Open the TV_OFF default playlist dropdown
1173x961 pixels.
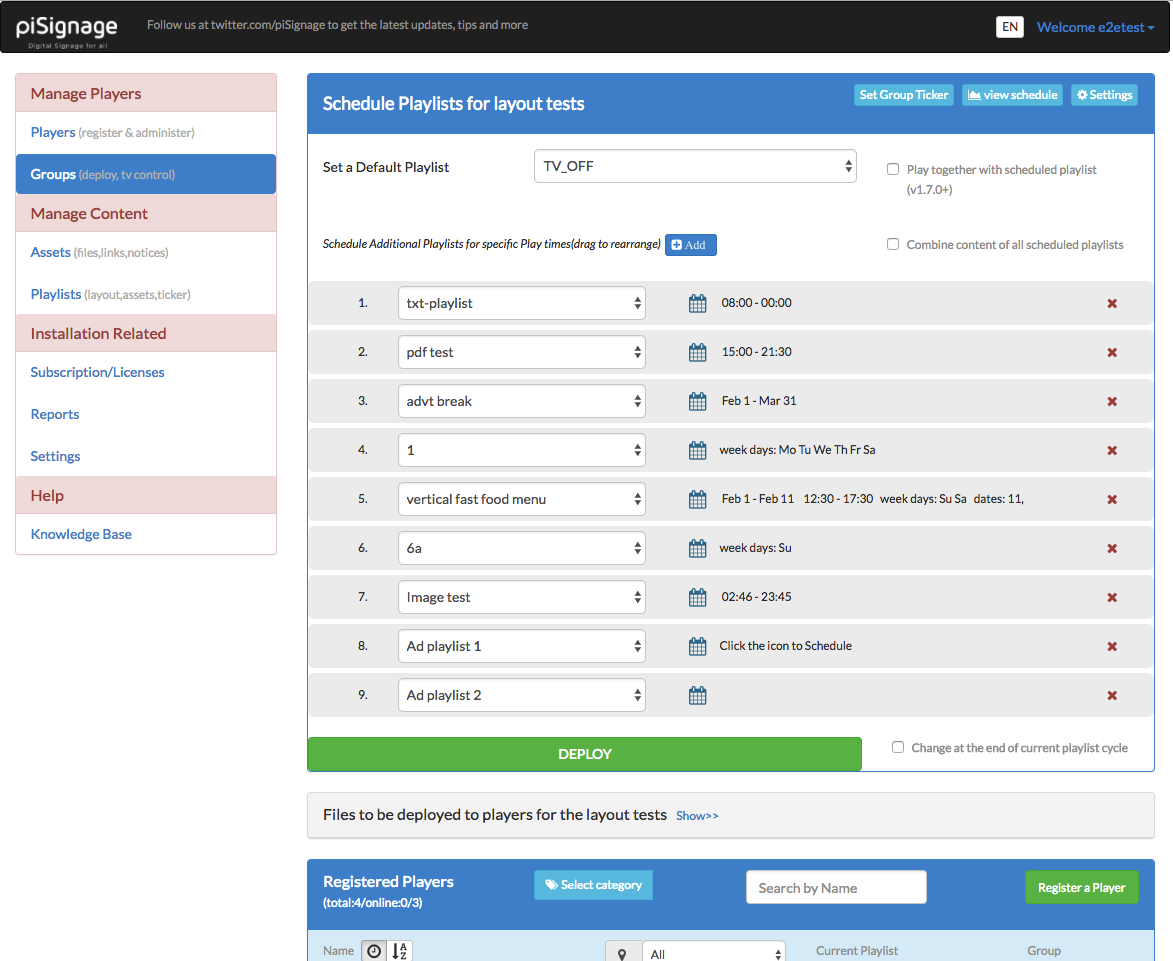(x=695, y=167)
